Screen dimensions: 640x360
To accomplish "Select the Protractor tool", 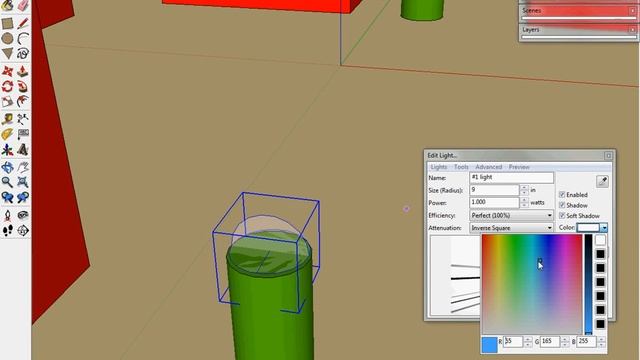I will [7, 134].
